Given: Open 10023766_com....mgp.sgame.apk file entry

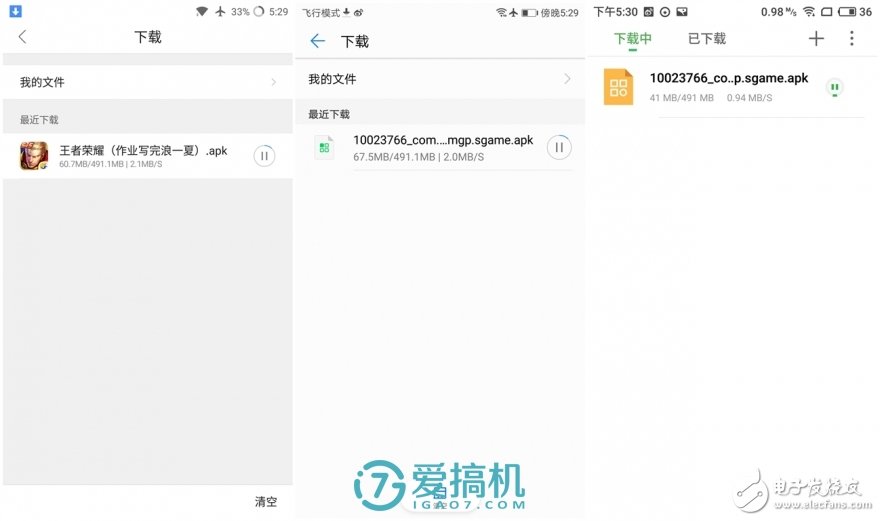Looking at the screenshot, I should pyautogui.click(x=442, y=141).
